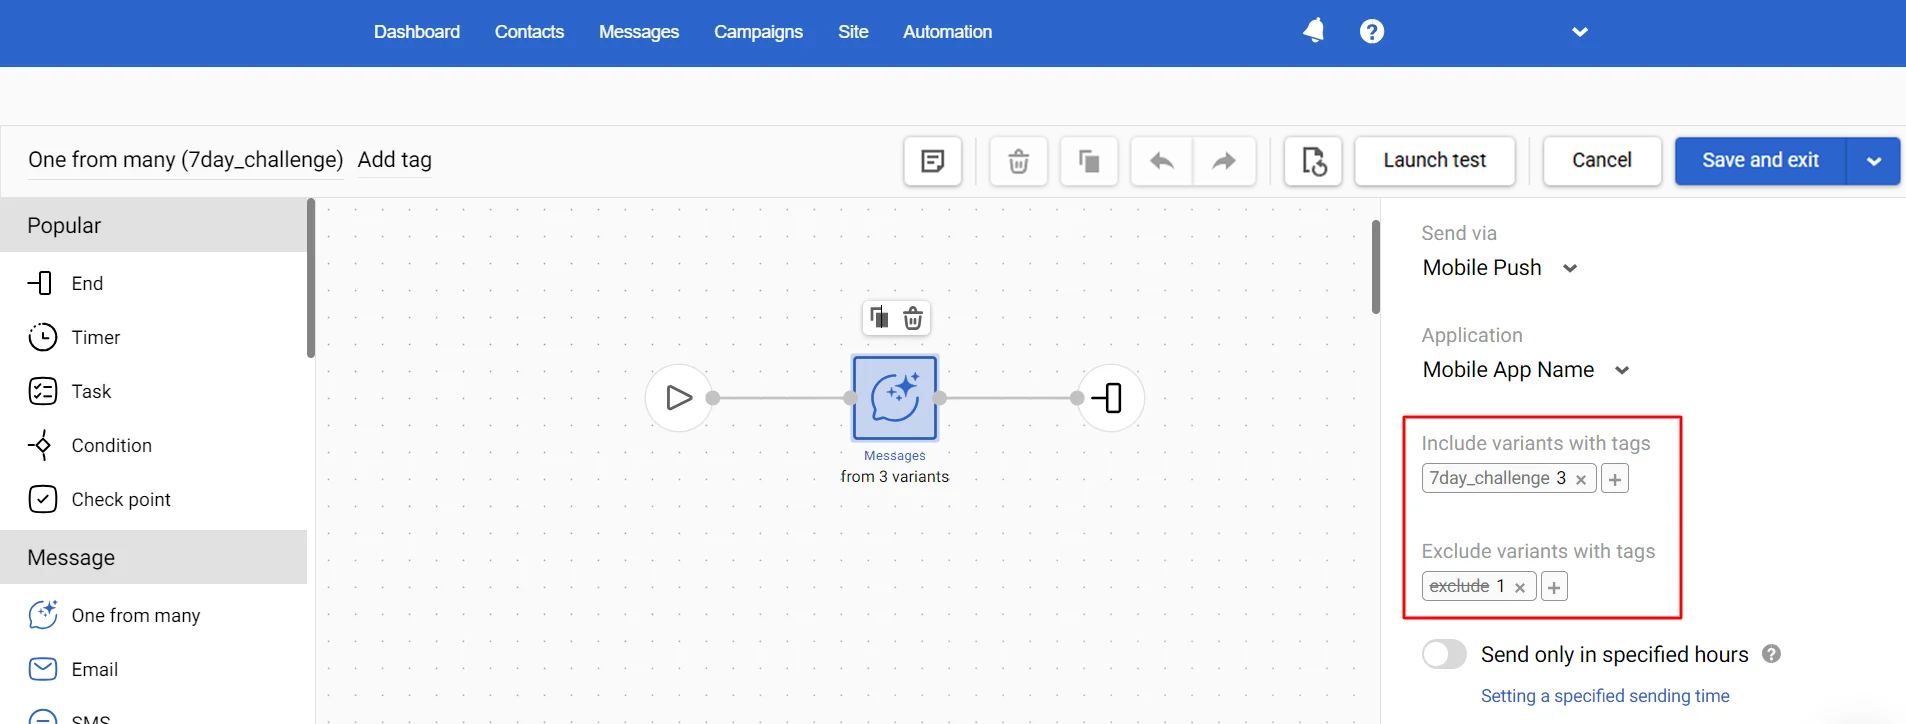Open the notifications bell
1906x724 pixels.
pyautogui.click(x=1314, y=31)
